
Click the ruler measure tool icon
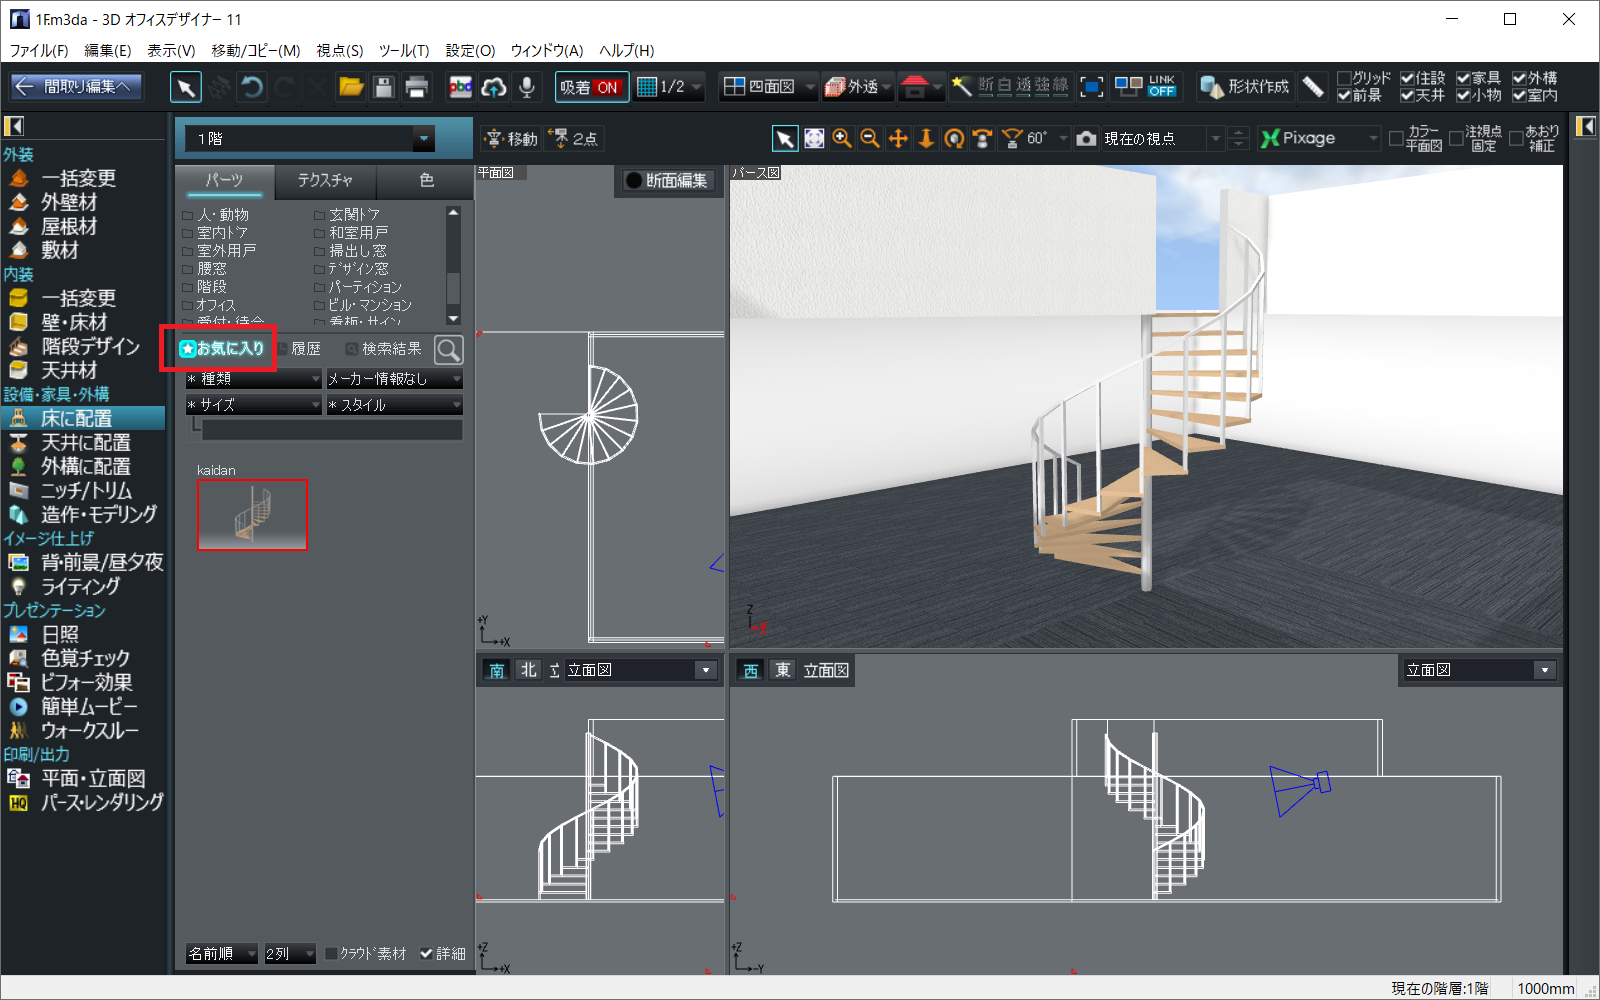(1313, 88)
